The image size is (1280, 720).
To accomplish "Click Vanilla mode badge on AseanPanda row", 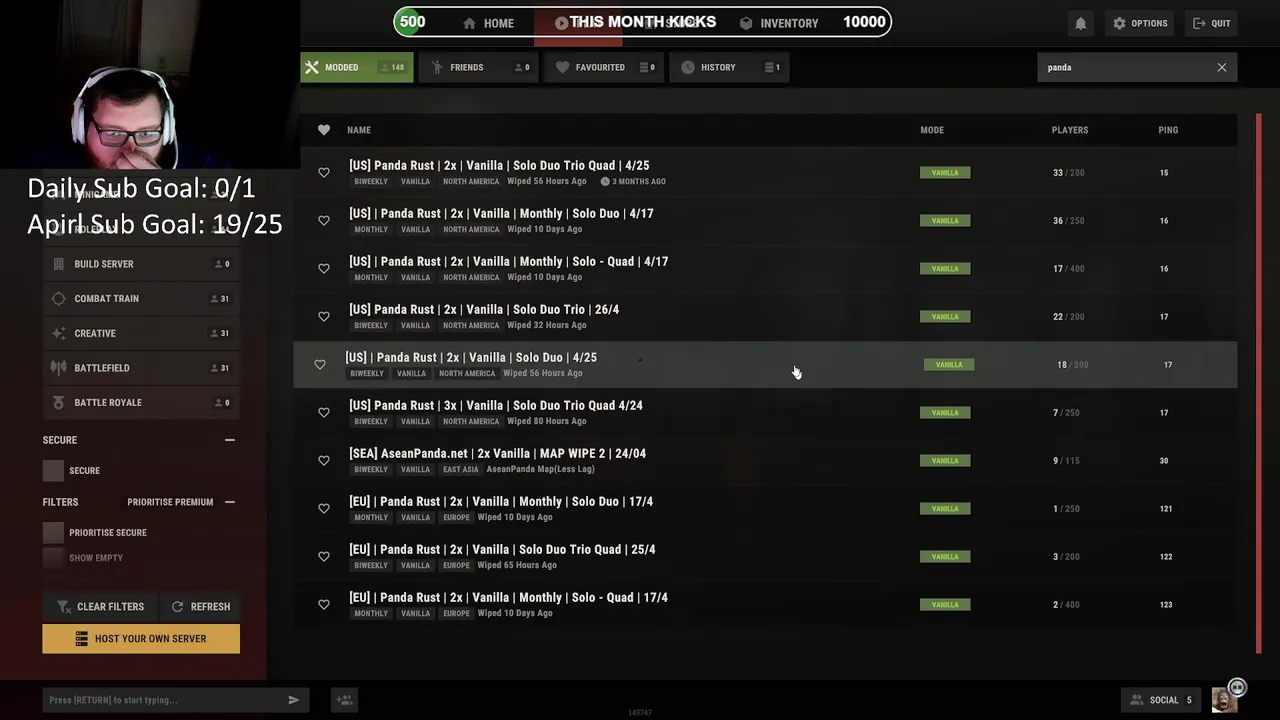I will pyautogui.click(x=945, y=461).
